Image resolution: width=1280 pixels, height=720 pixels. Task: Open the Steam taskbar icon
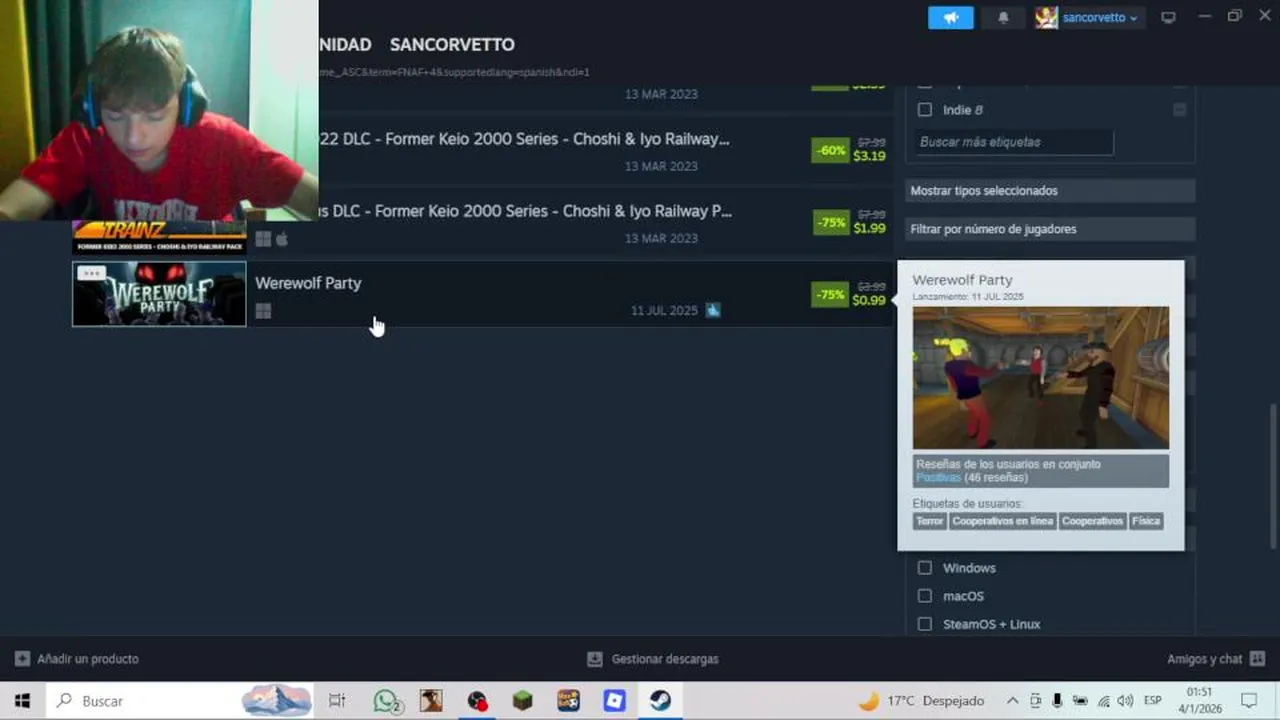point(660,701)
